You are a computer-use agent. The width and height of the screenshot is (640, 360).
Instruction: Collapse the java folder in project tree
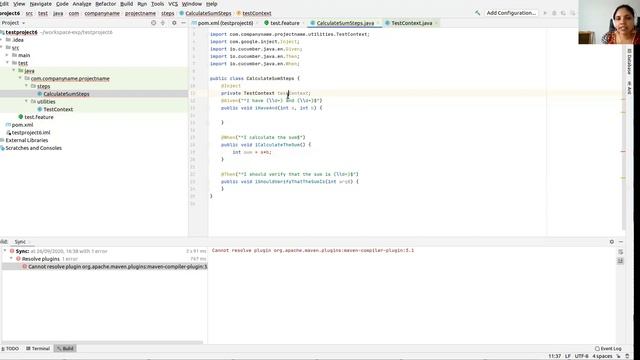(13, 71)
